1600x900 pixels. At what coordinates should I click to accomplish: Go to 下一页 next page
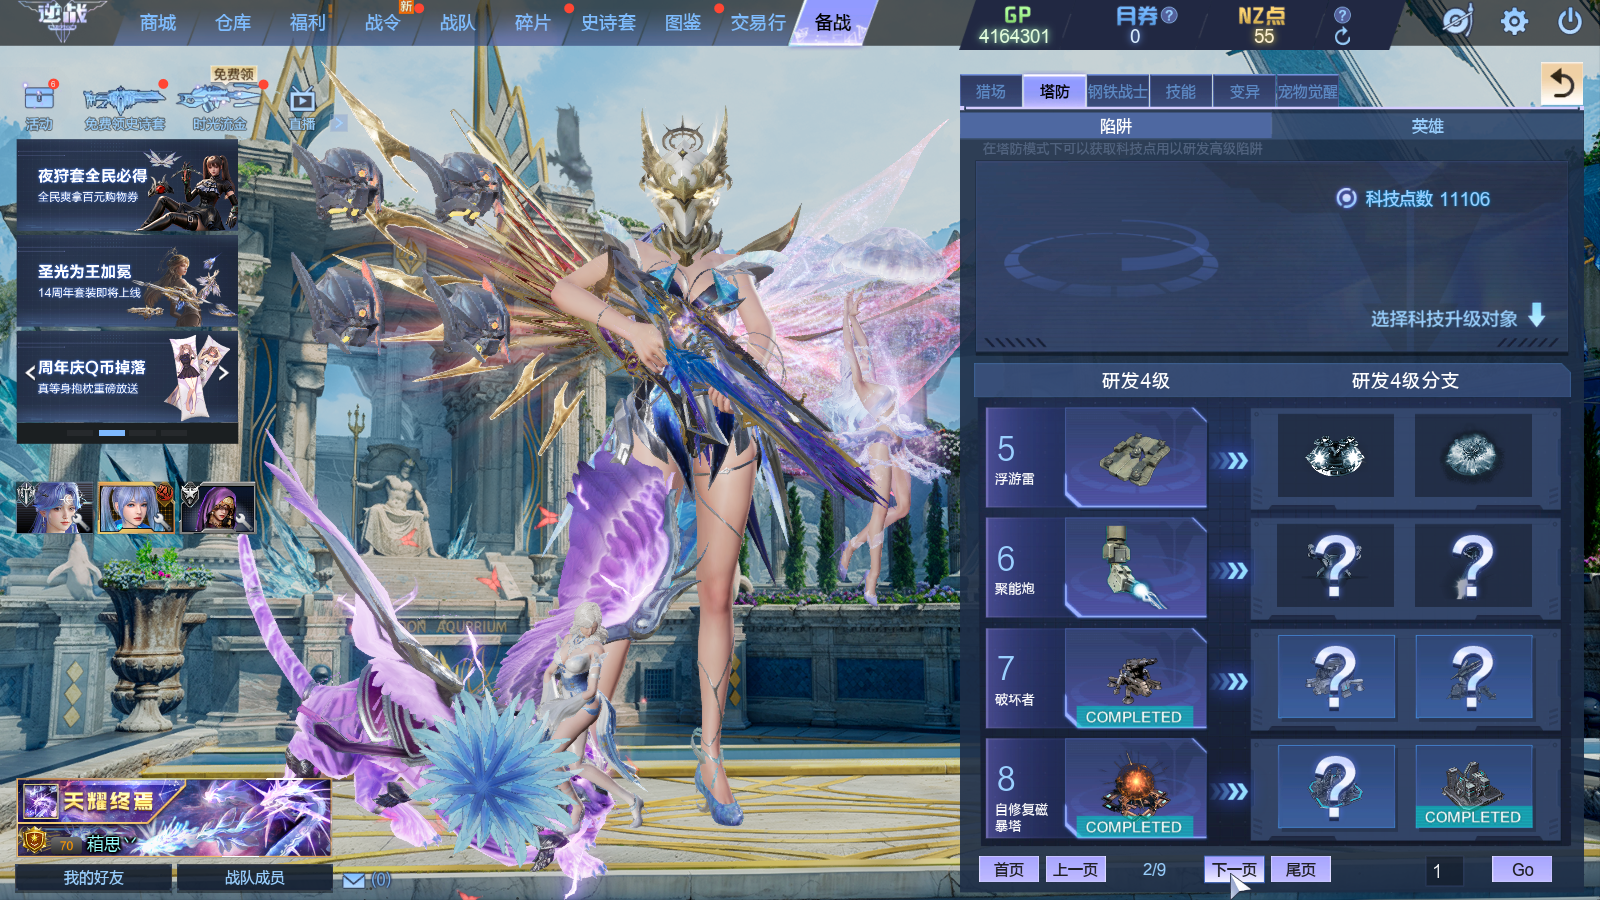[x=1235, y=870]
